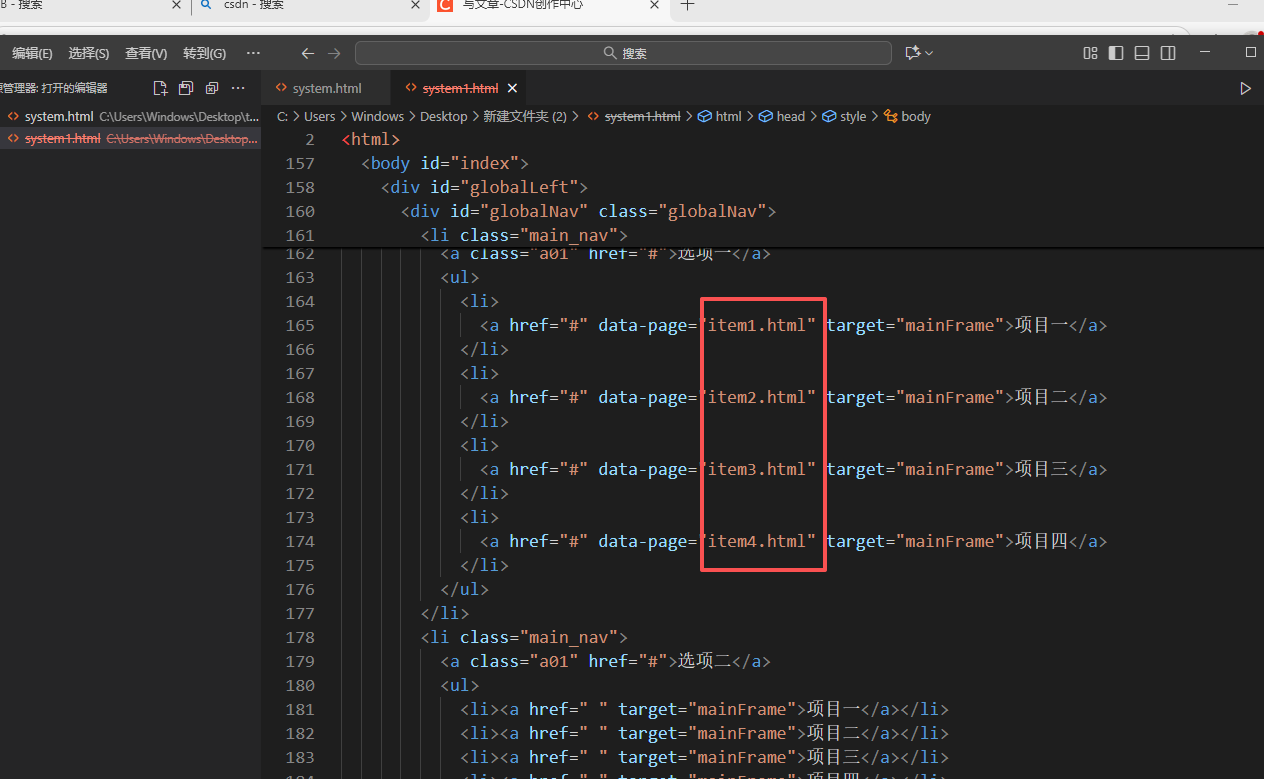This screenshot has height=779, width=1264.
Task: Open the 查看(V) menu
Action: [146, 53]
